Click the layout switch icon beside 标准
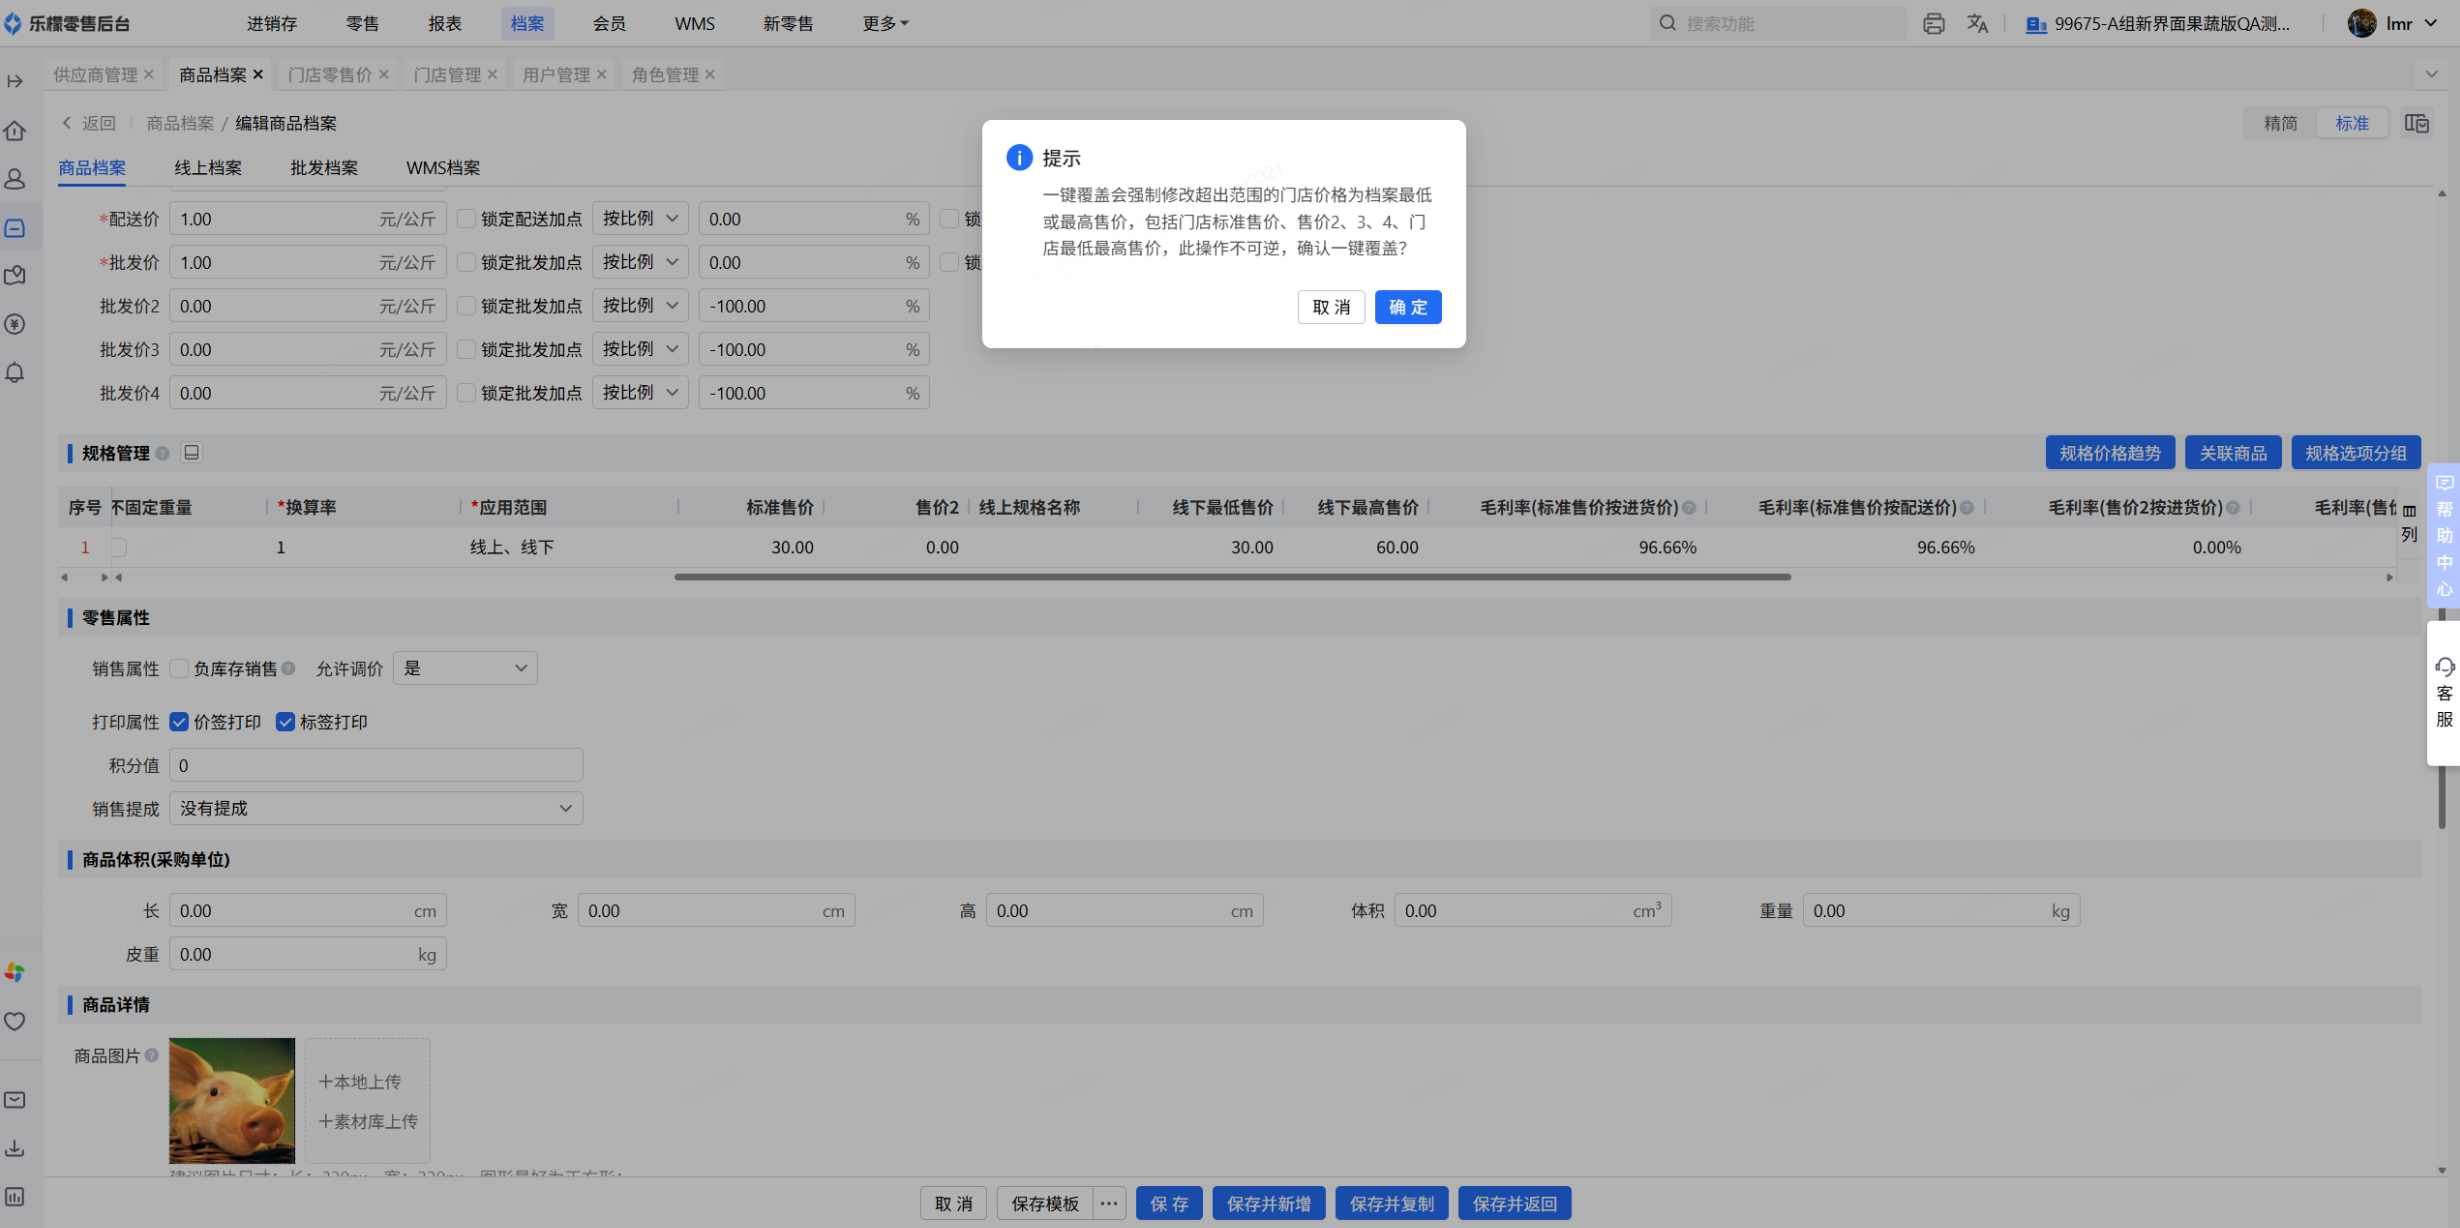Image resolution: width=2460 pixels, height=1228 pixels. [2417, 123]
